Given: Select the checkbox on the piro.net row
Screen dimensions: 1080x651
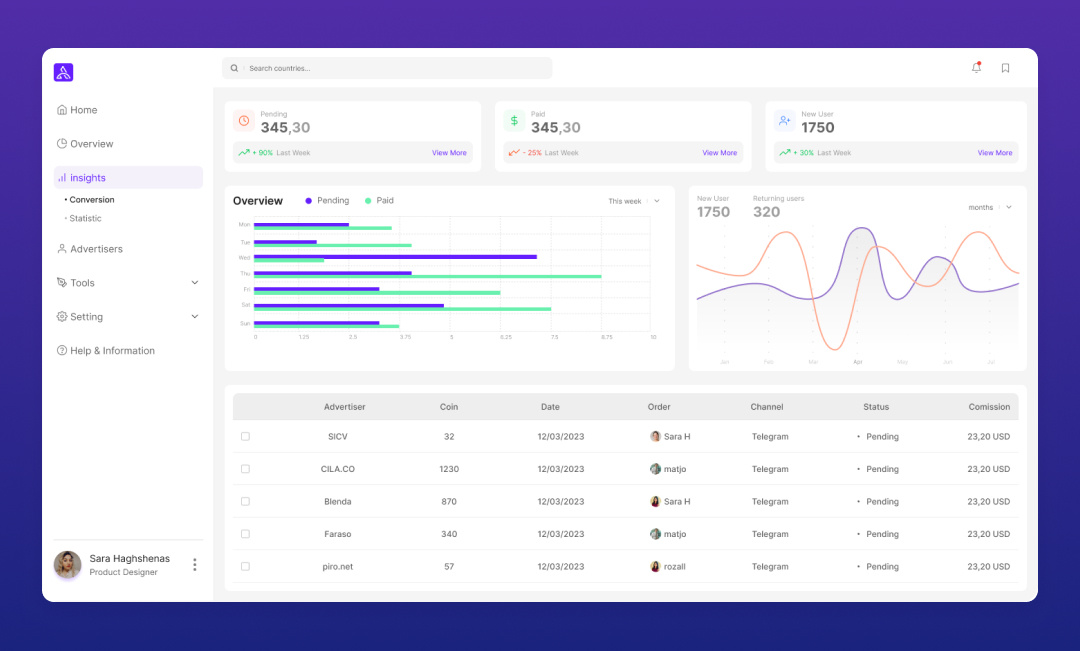Looking at the screenshot, I should pyautogui.click(x=245, y=566).
